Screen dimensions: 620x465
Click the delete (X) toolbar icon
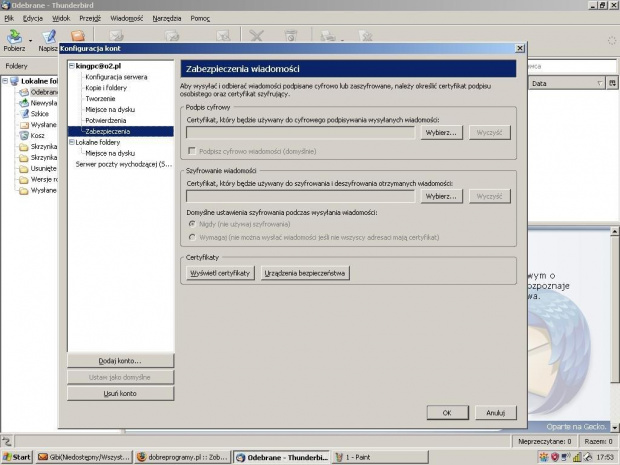tap(256, 36)
